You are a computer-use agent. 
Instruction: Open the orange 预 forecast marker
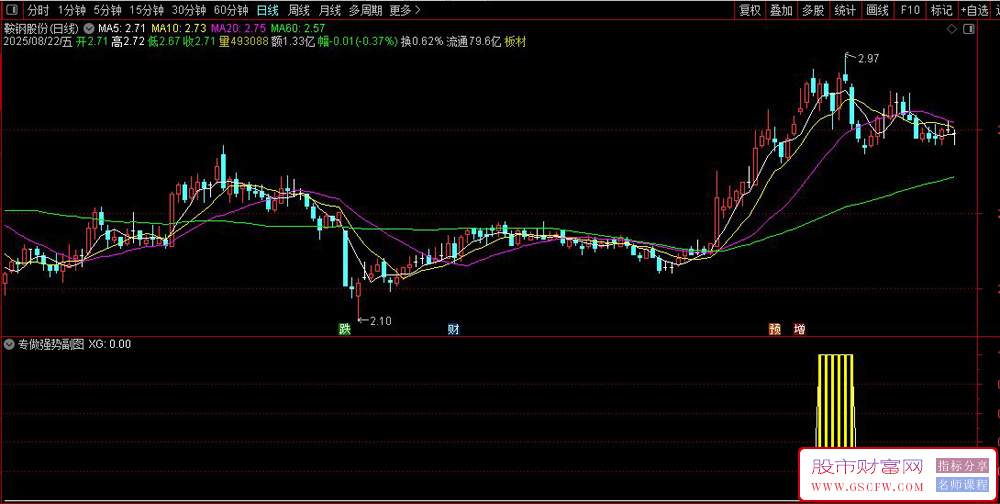point(775,329)
